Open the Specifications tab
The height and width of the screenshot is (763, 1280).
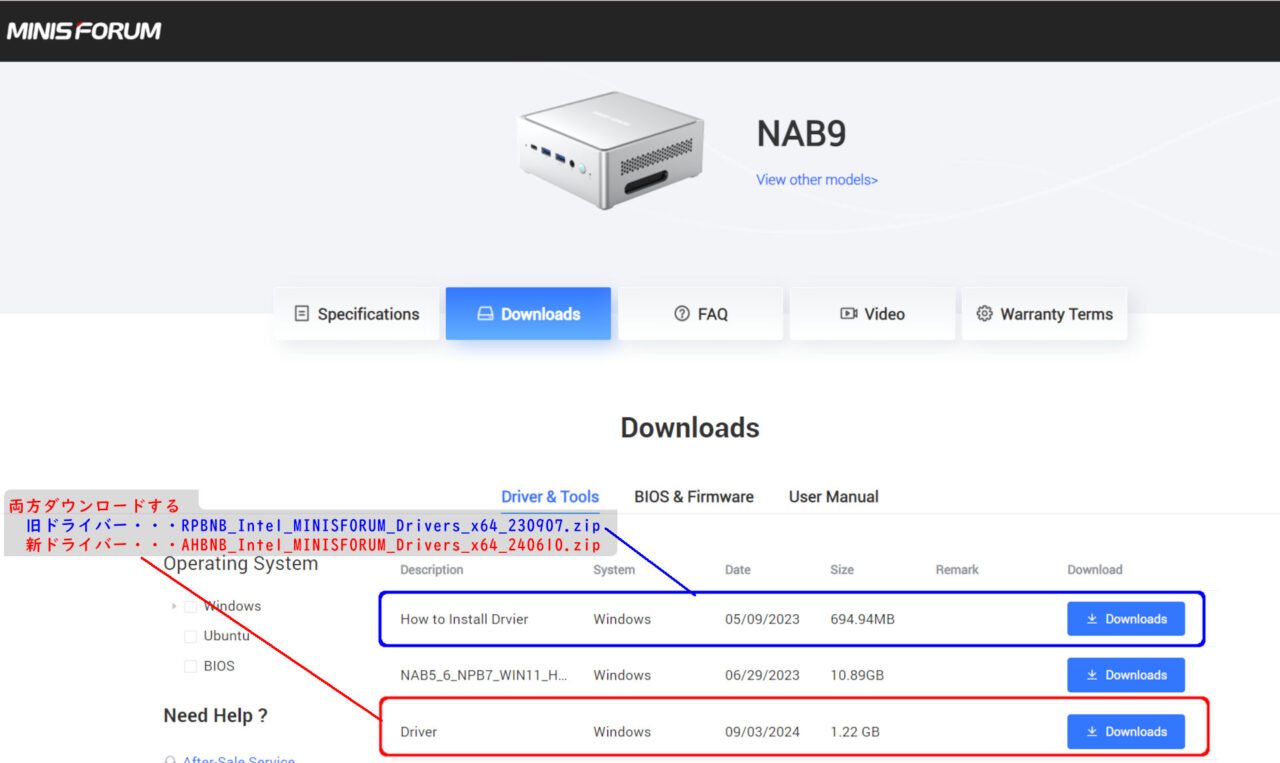(x=357, y=314)
